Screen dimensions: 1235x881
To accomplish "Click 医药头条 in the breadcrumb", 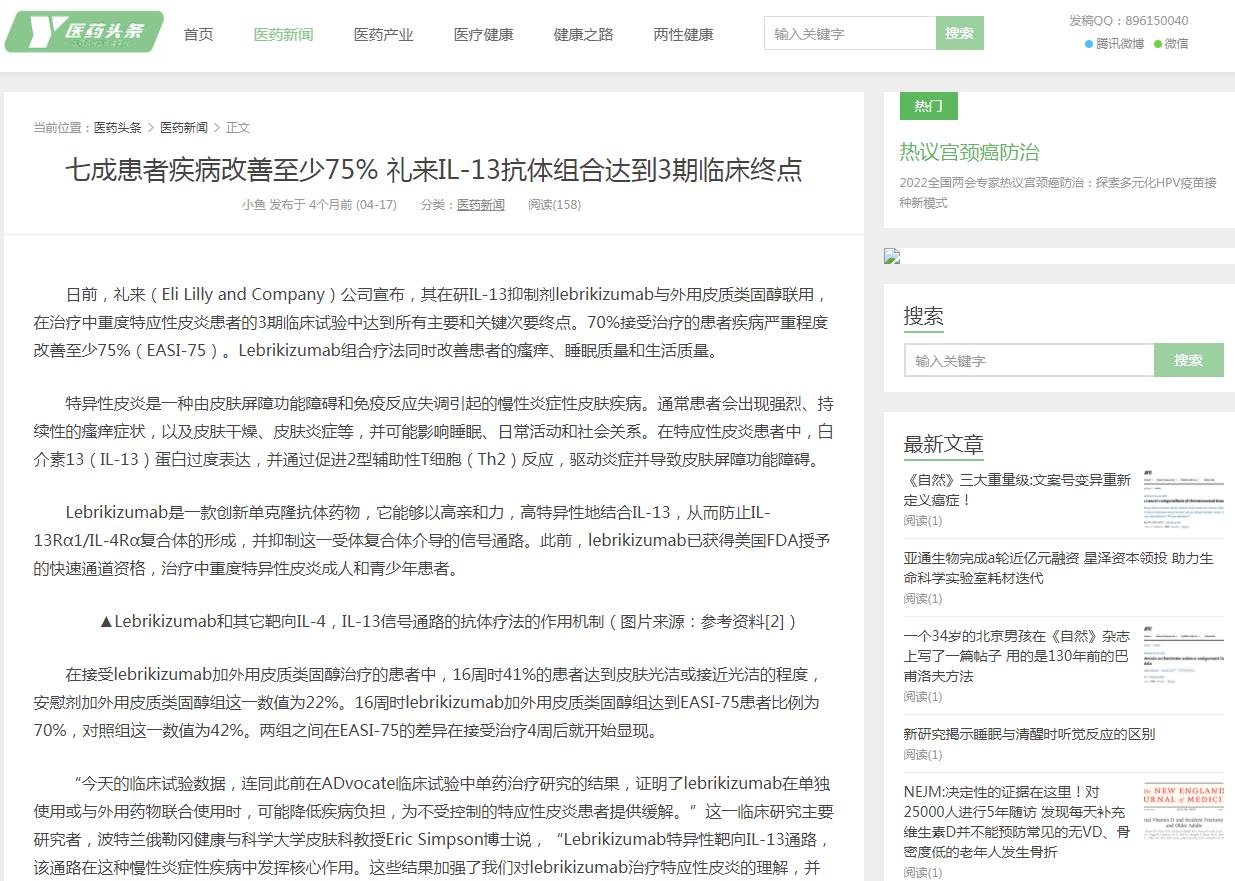I will pos(118,127).
